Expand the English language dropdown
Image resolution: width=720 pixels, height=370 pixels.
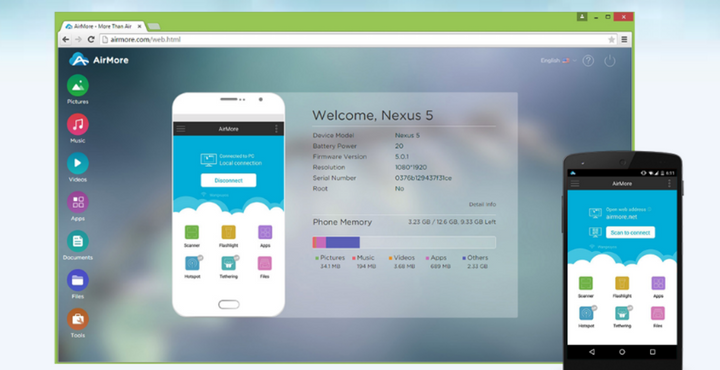pyautogui.click(x=558, y=61)
